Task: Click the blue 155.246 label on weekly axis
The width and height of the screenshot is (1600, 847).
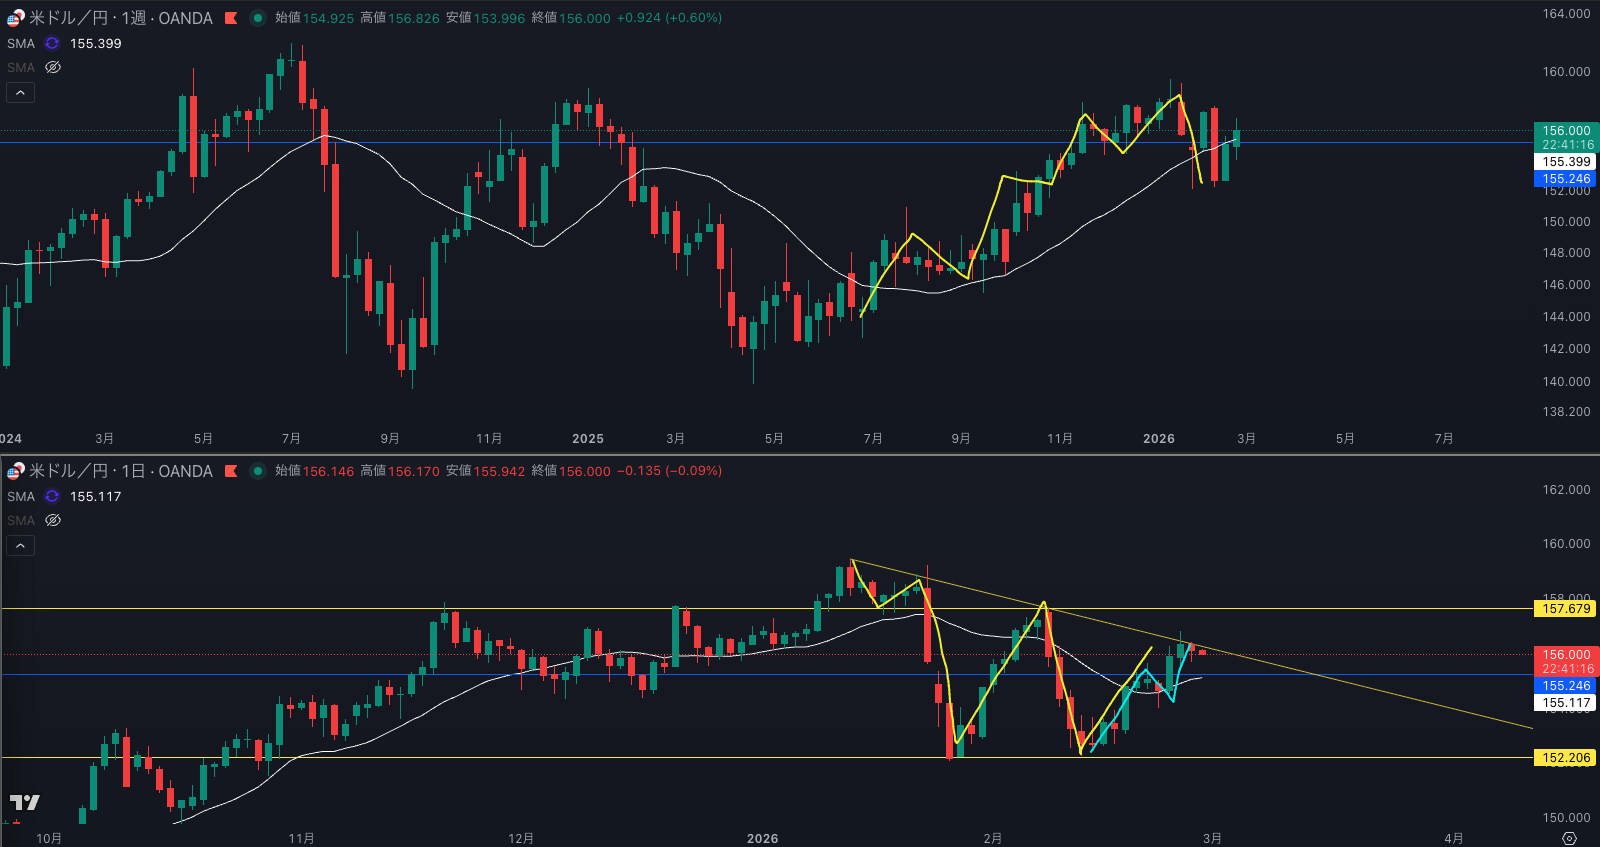Action: 1565,179
